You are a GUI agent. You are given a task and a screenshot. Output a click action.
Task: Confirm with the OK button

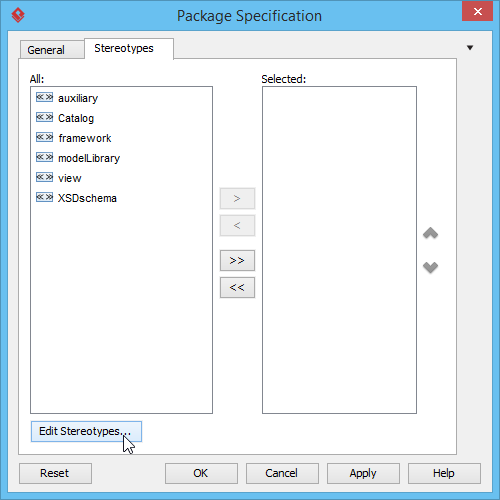[201, 473]
